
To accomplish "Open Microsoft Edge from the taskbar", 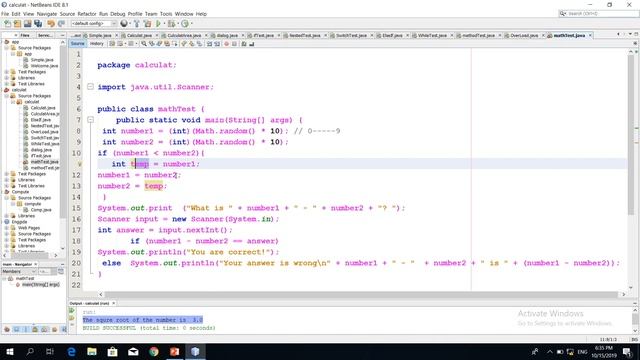I will [x=71, y=351].
